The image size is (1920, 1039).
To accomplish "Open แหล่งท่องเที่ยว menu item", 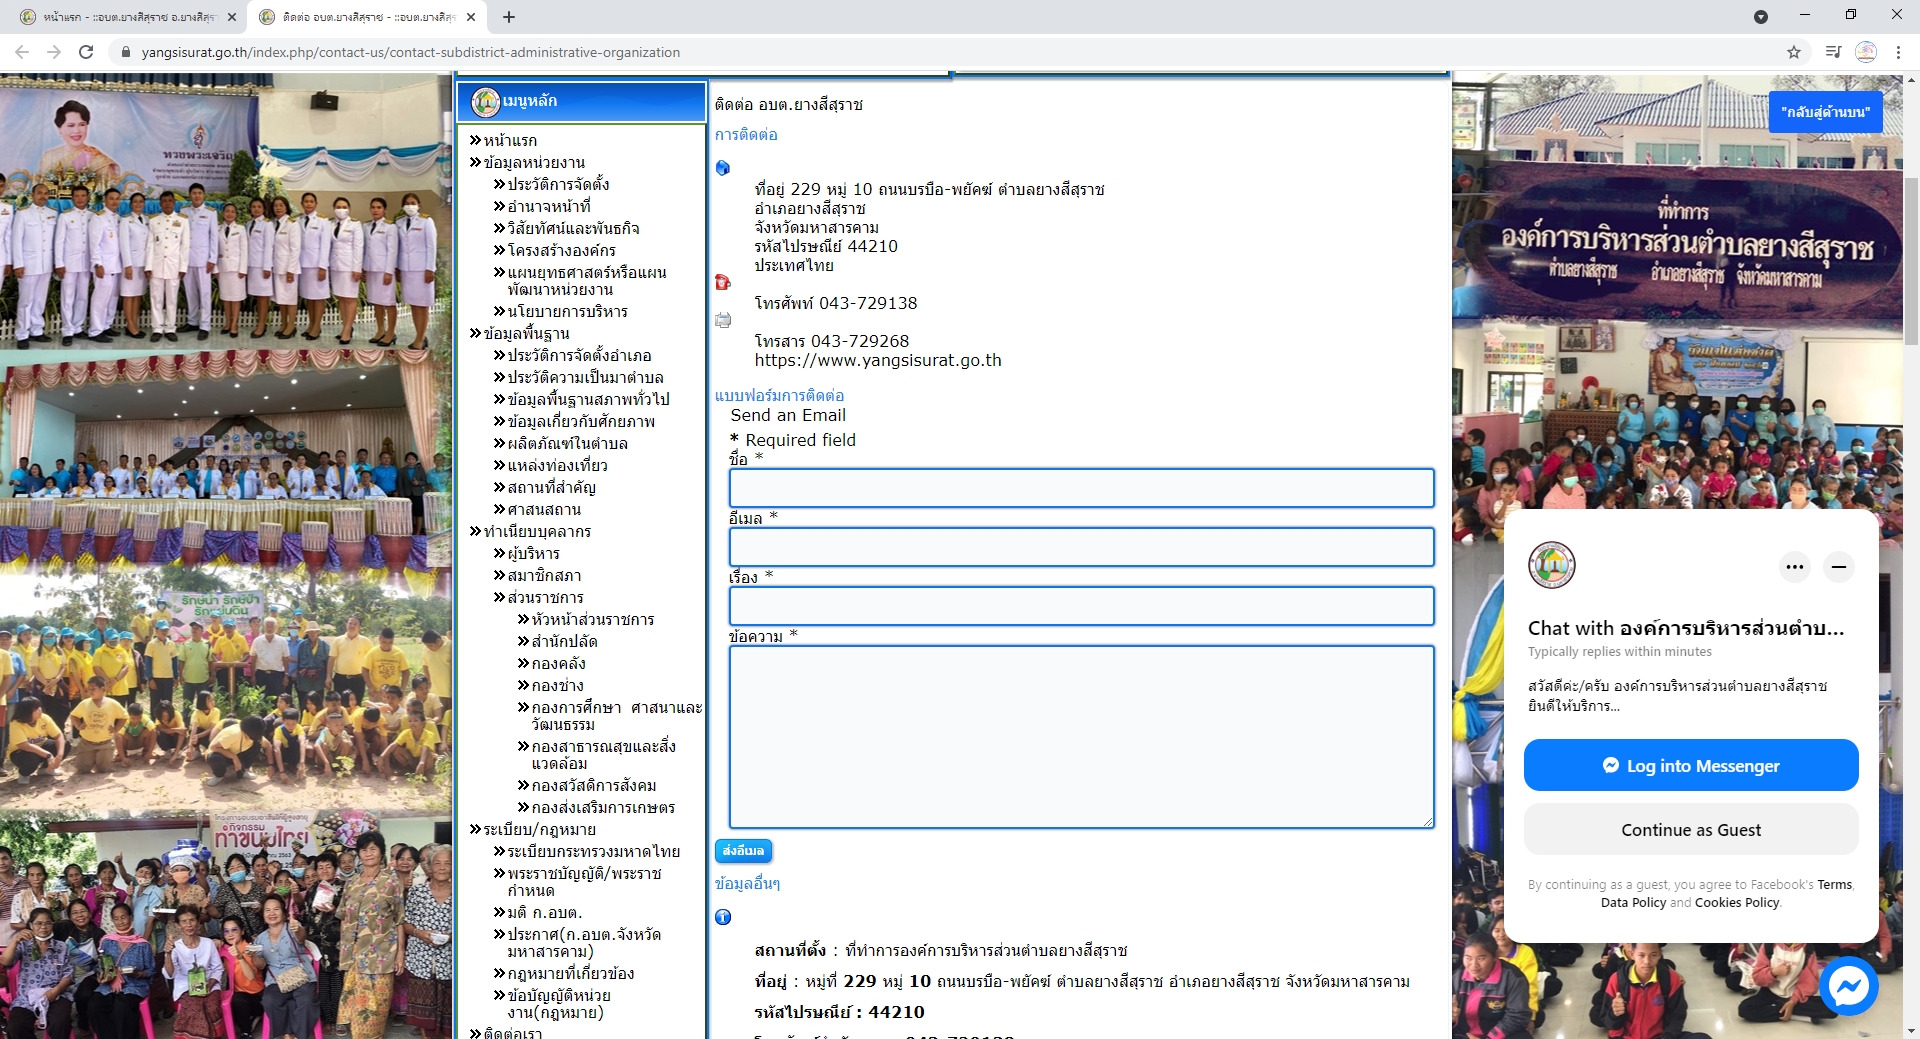I will point(557,465).
